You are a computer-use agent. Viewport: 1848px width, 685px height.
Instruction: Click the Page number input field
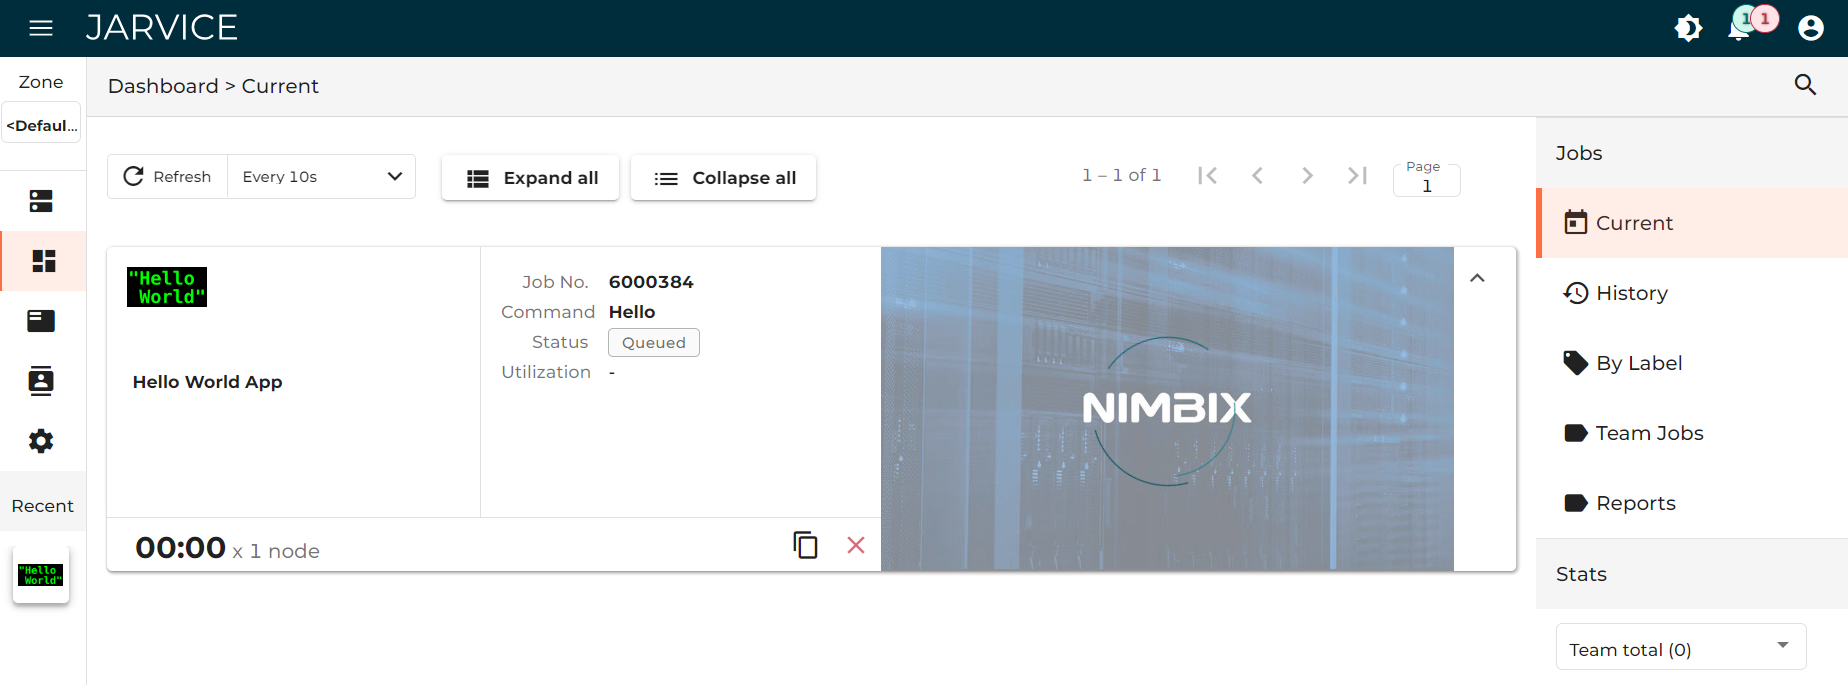(1427, 179)
